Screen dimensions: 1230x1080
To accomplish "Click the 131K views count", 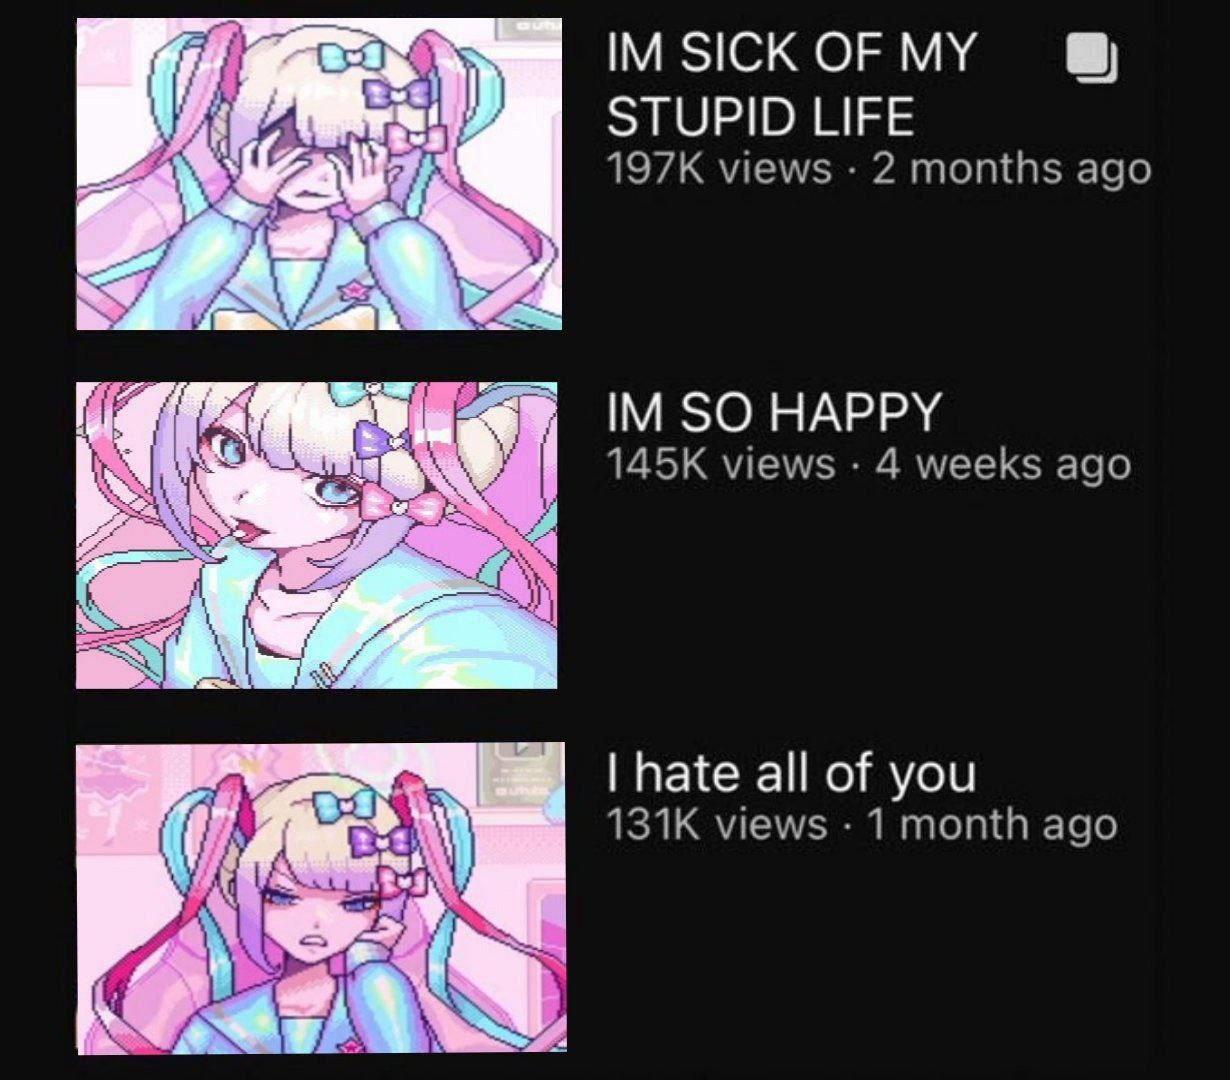I will tap(717, 824).
